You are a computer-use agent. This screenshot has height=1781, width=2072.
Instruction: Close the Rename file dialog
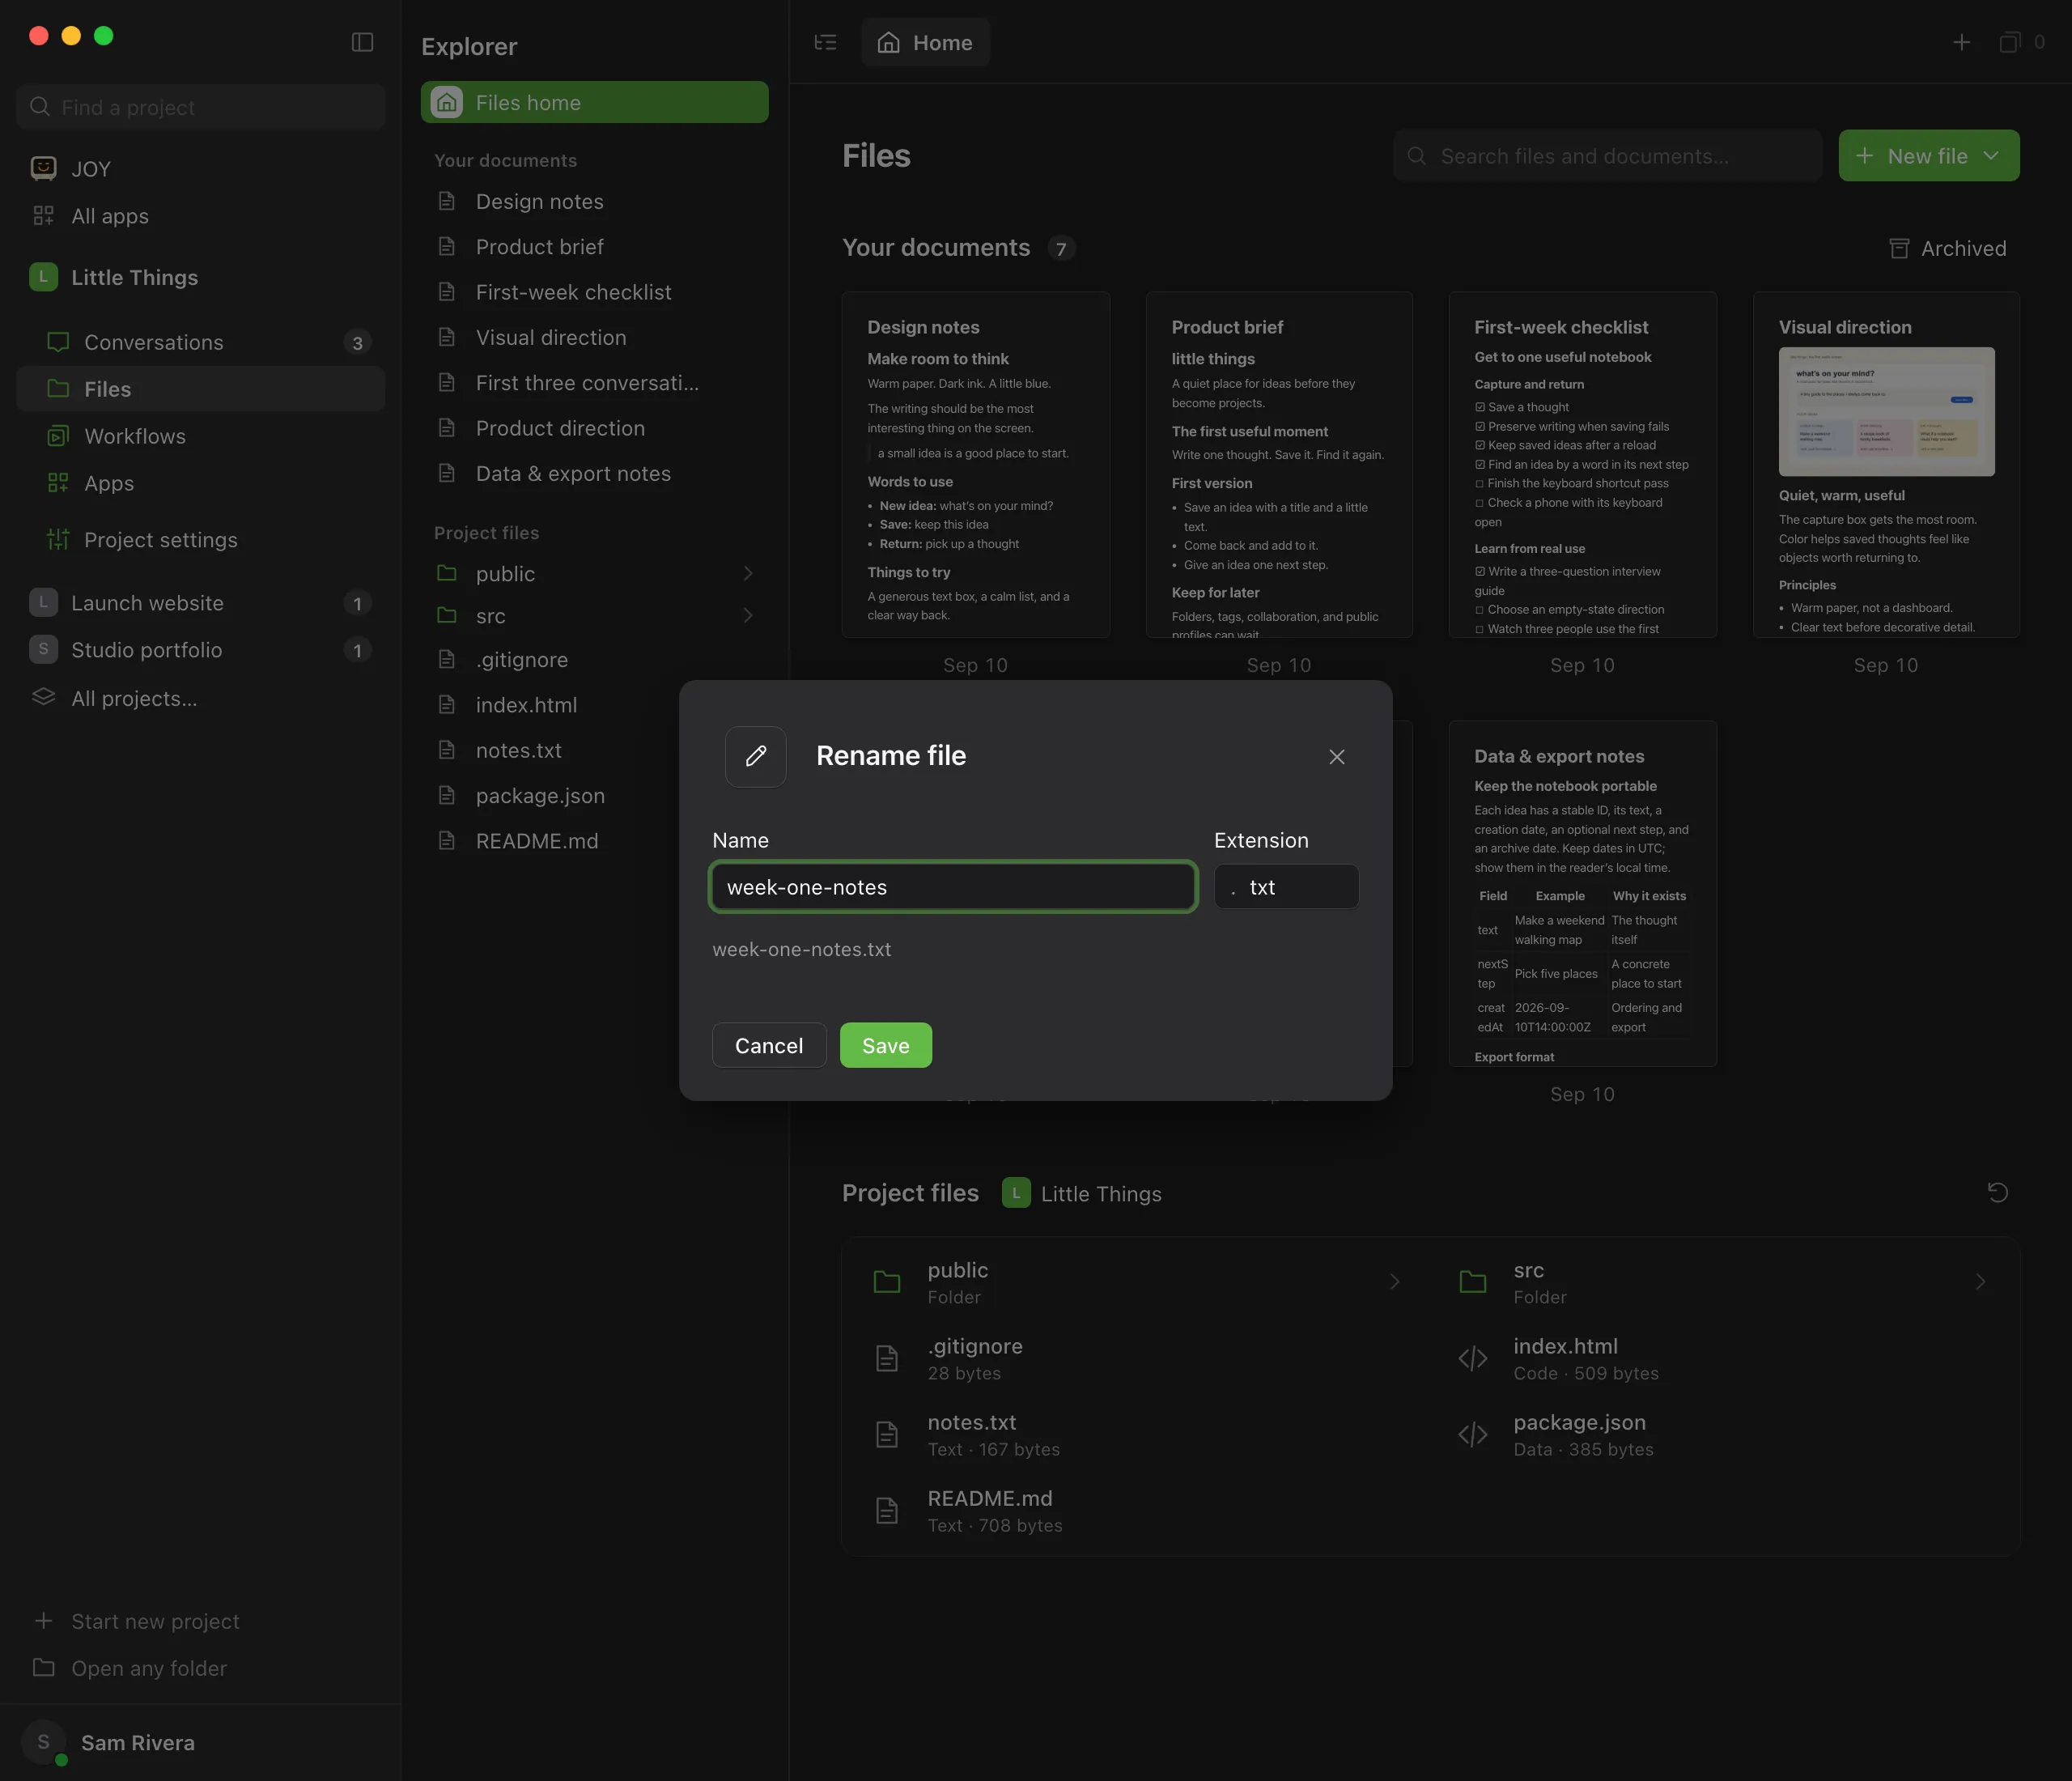tap(1336, 757)
